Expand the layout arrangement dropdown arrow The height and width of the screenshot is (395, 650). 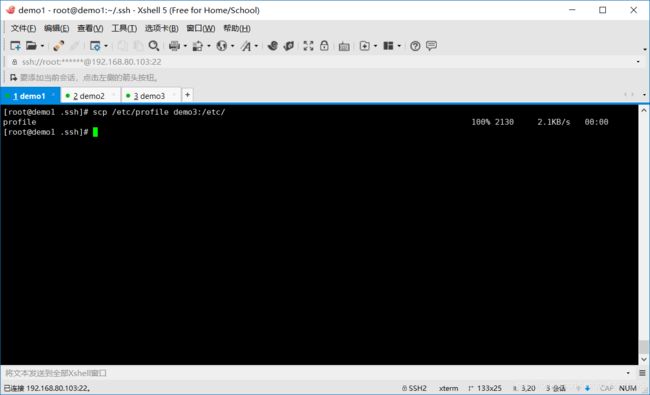[399, 46]
